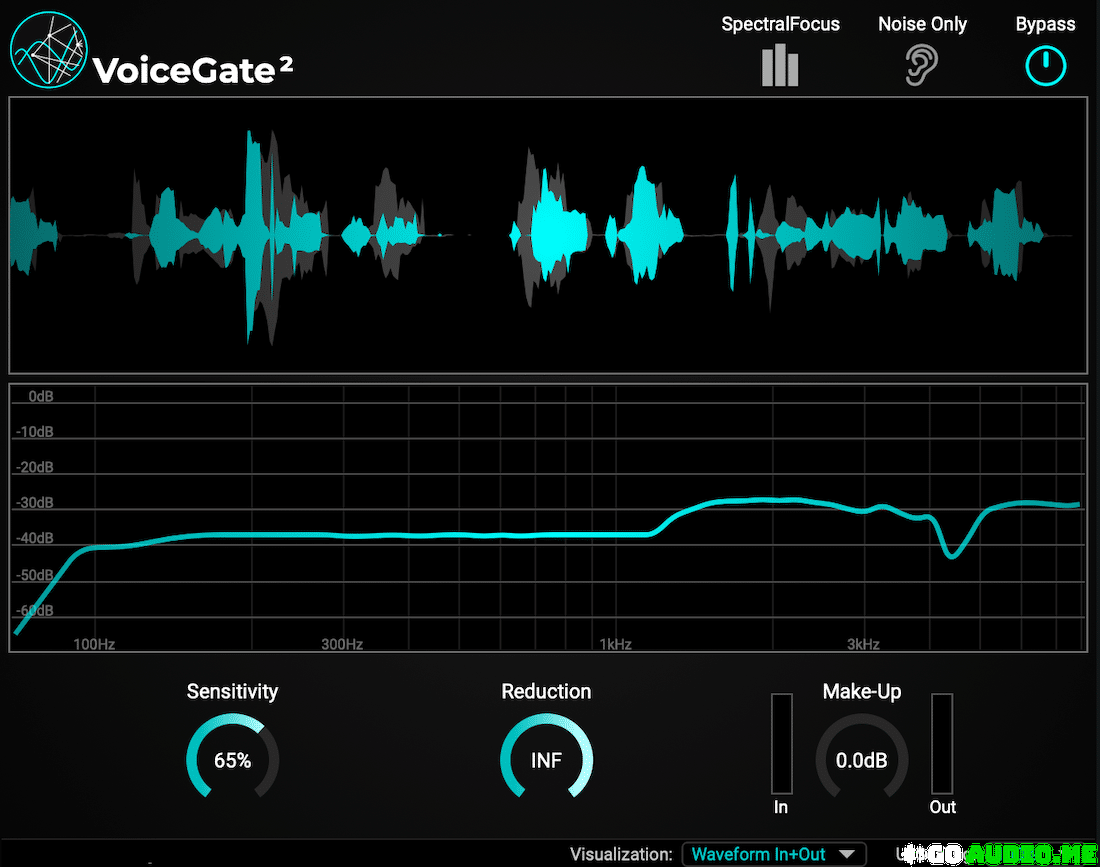The height and width of the screenshot is (867, 1100).
Task: Click the VoiceGate 2 logo icon
Action: coord(48,50)
